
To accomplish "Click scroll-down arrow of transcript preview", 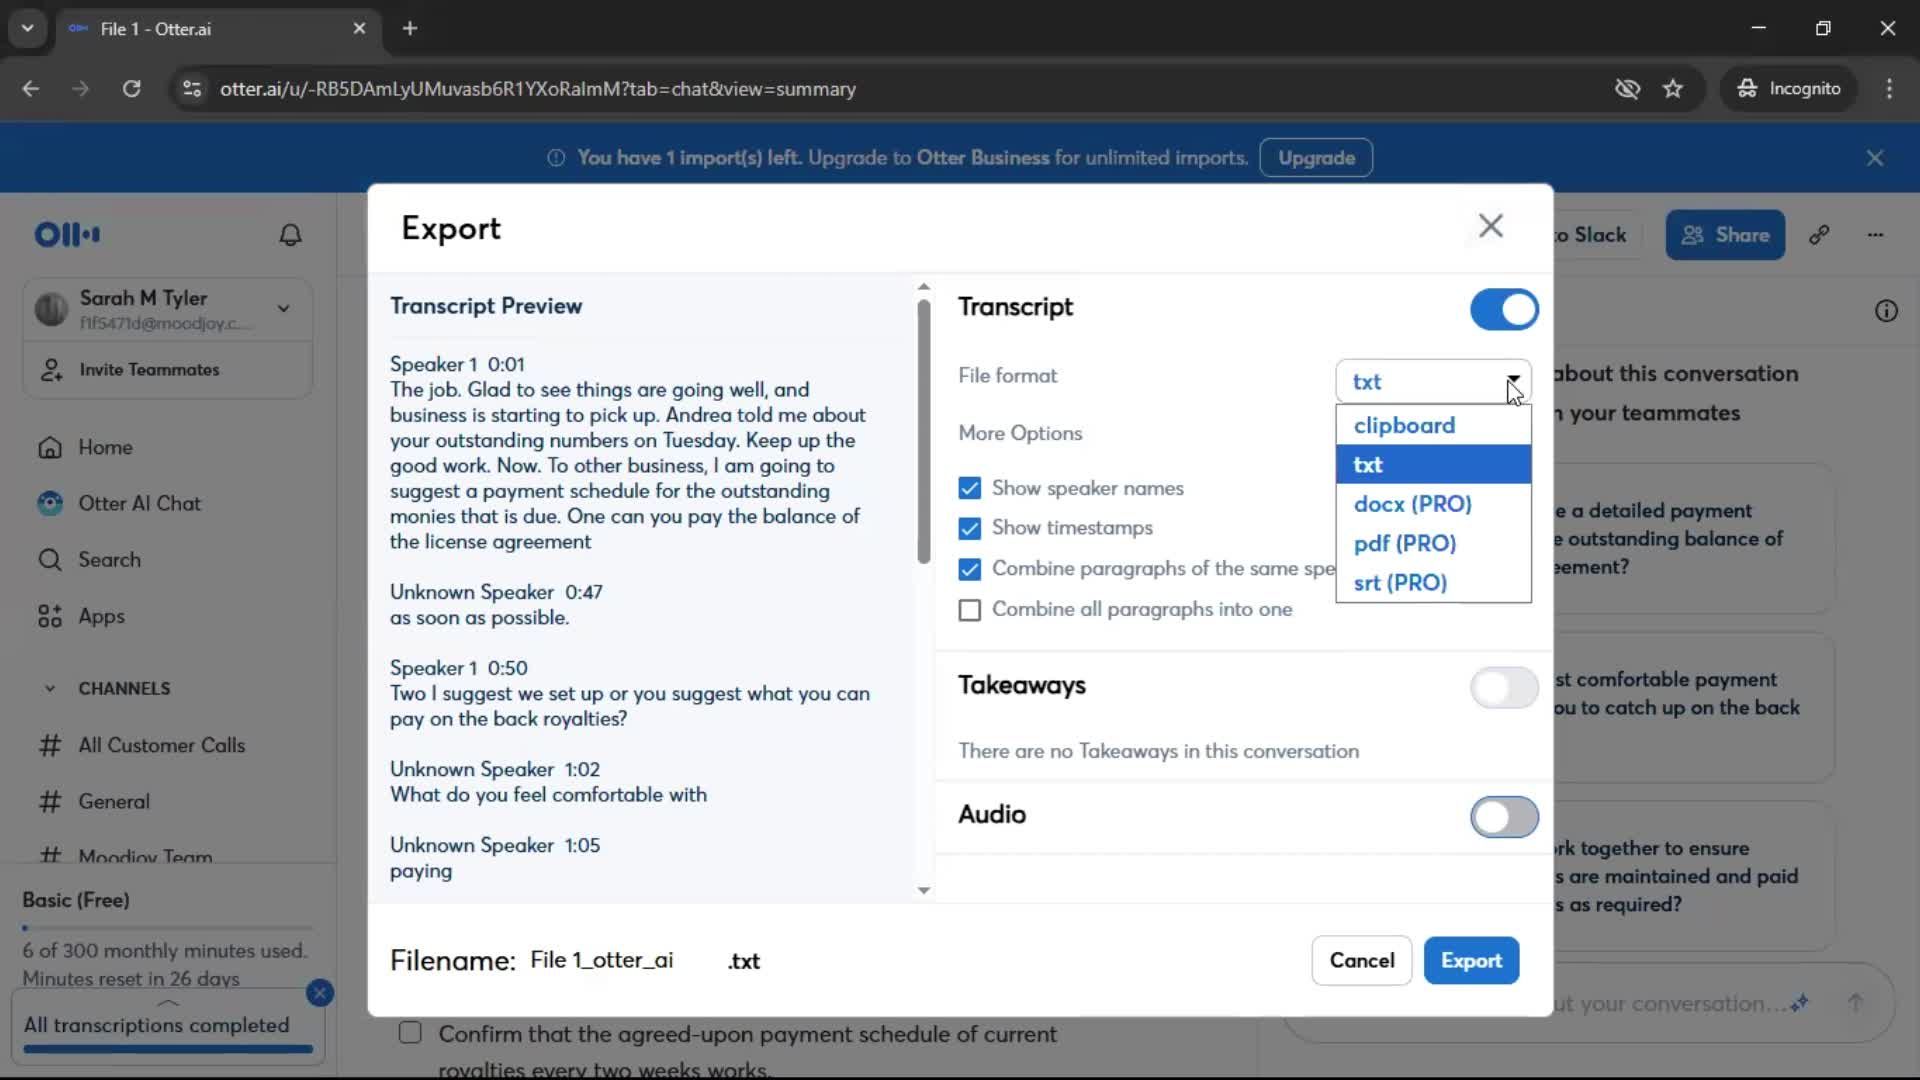I will click(923, 890).
